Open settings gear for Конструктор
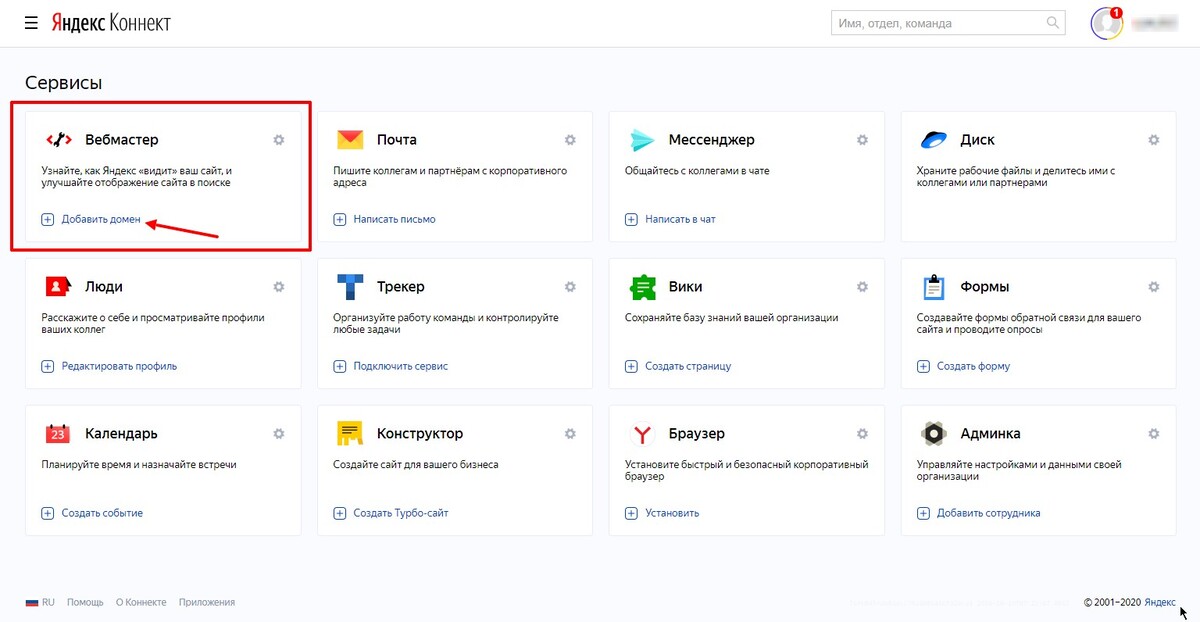Viewport: 1200px width, 622px height. click(x=570, y=434)
